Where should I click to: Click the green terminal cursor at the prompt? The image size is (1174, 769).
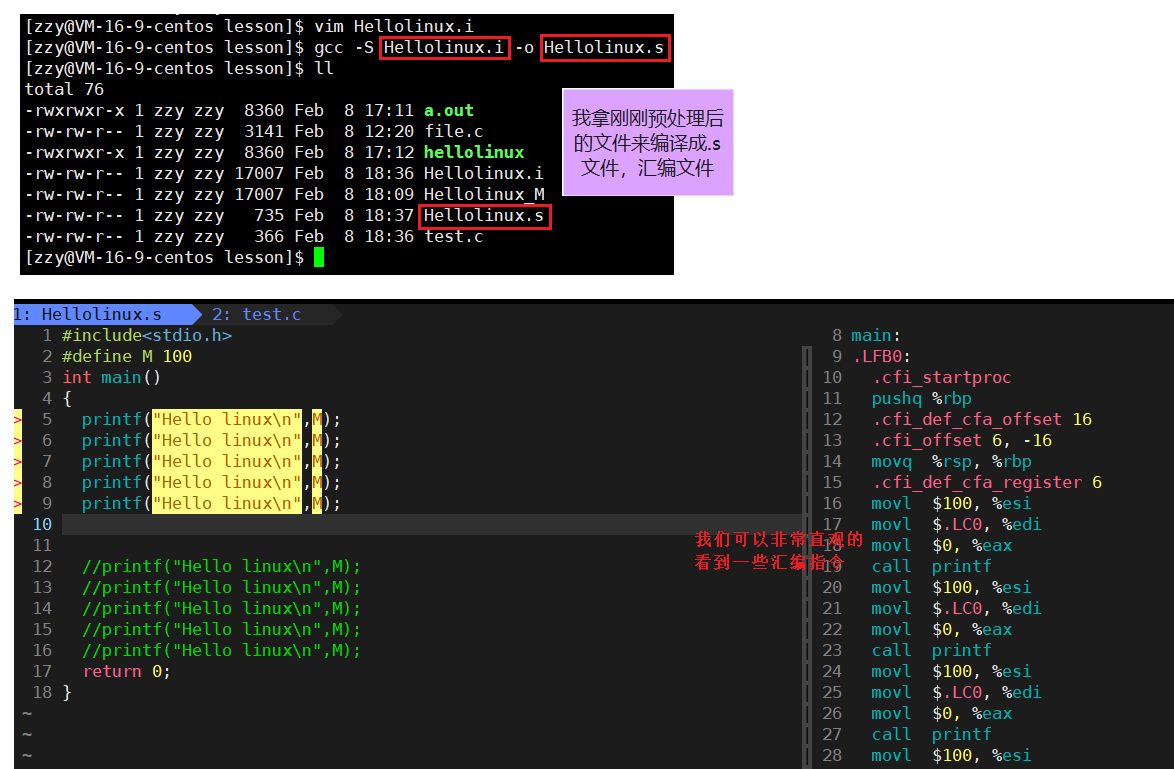tap(319, 258)
